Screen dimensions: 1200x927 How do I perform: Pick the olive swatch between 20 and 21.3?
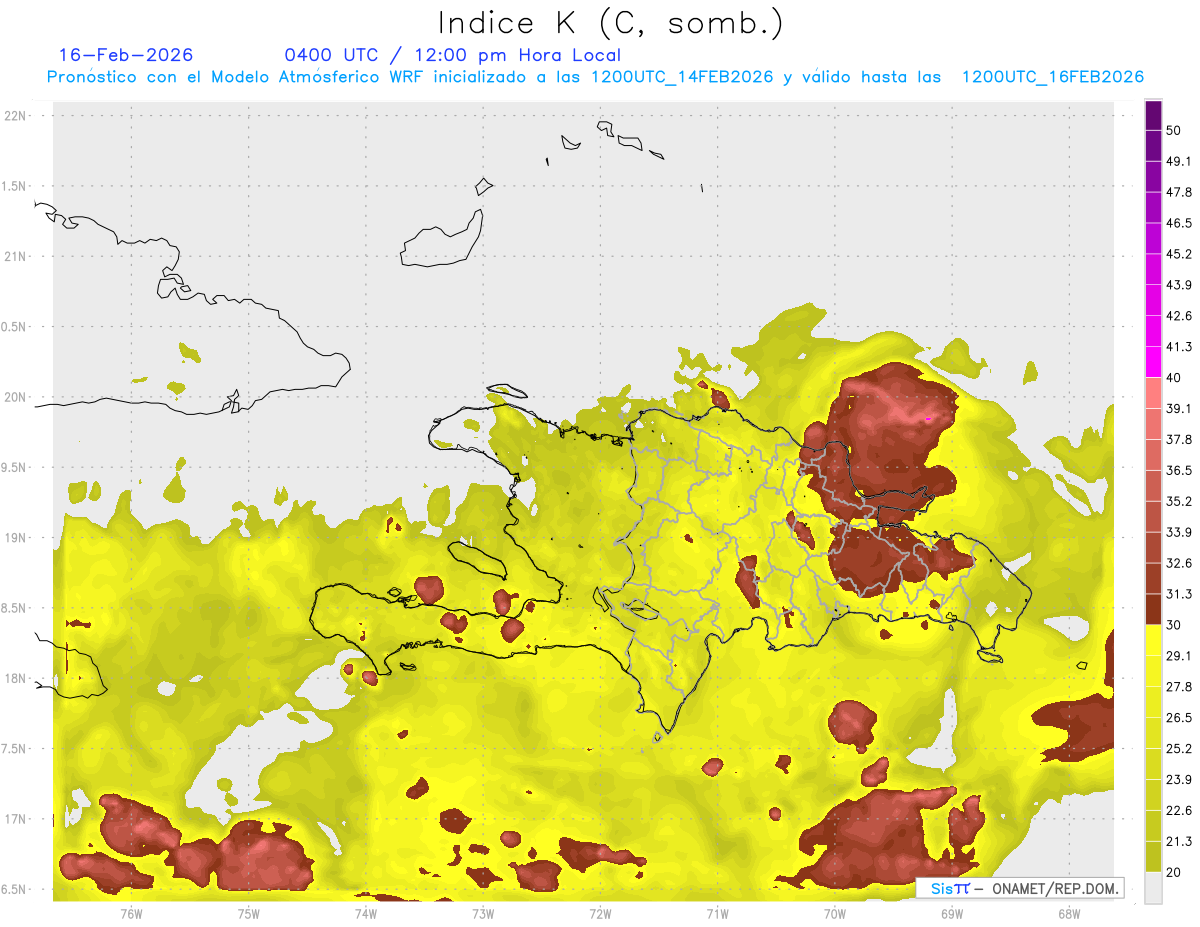click(1153, 857)
